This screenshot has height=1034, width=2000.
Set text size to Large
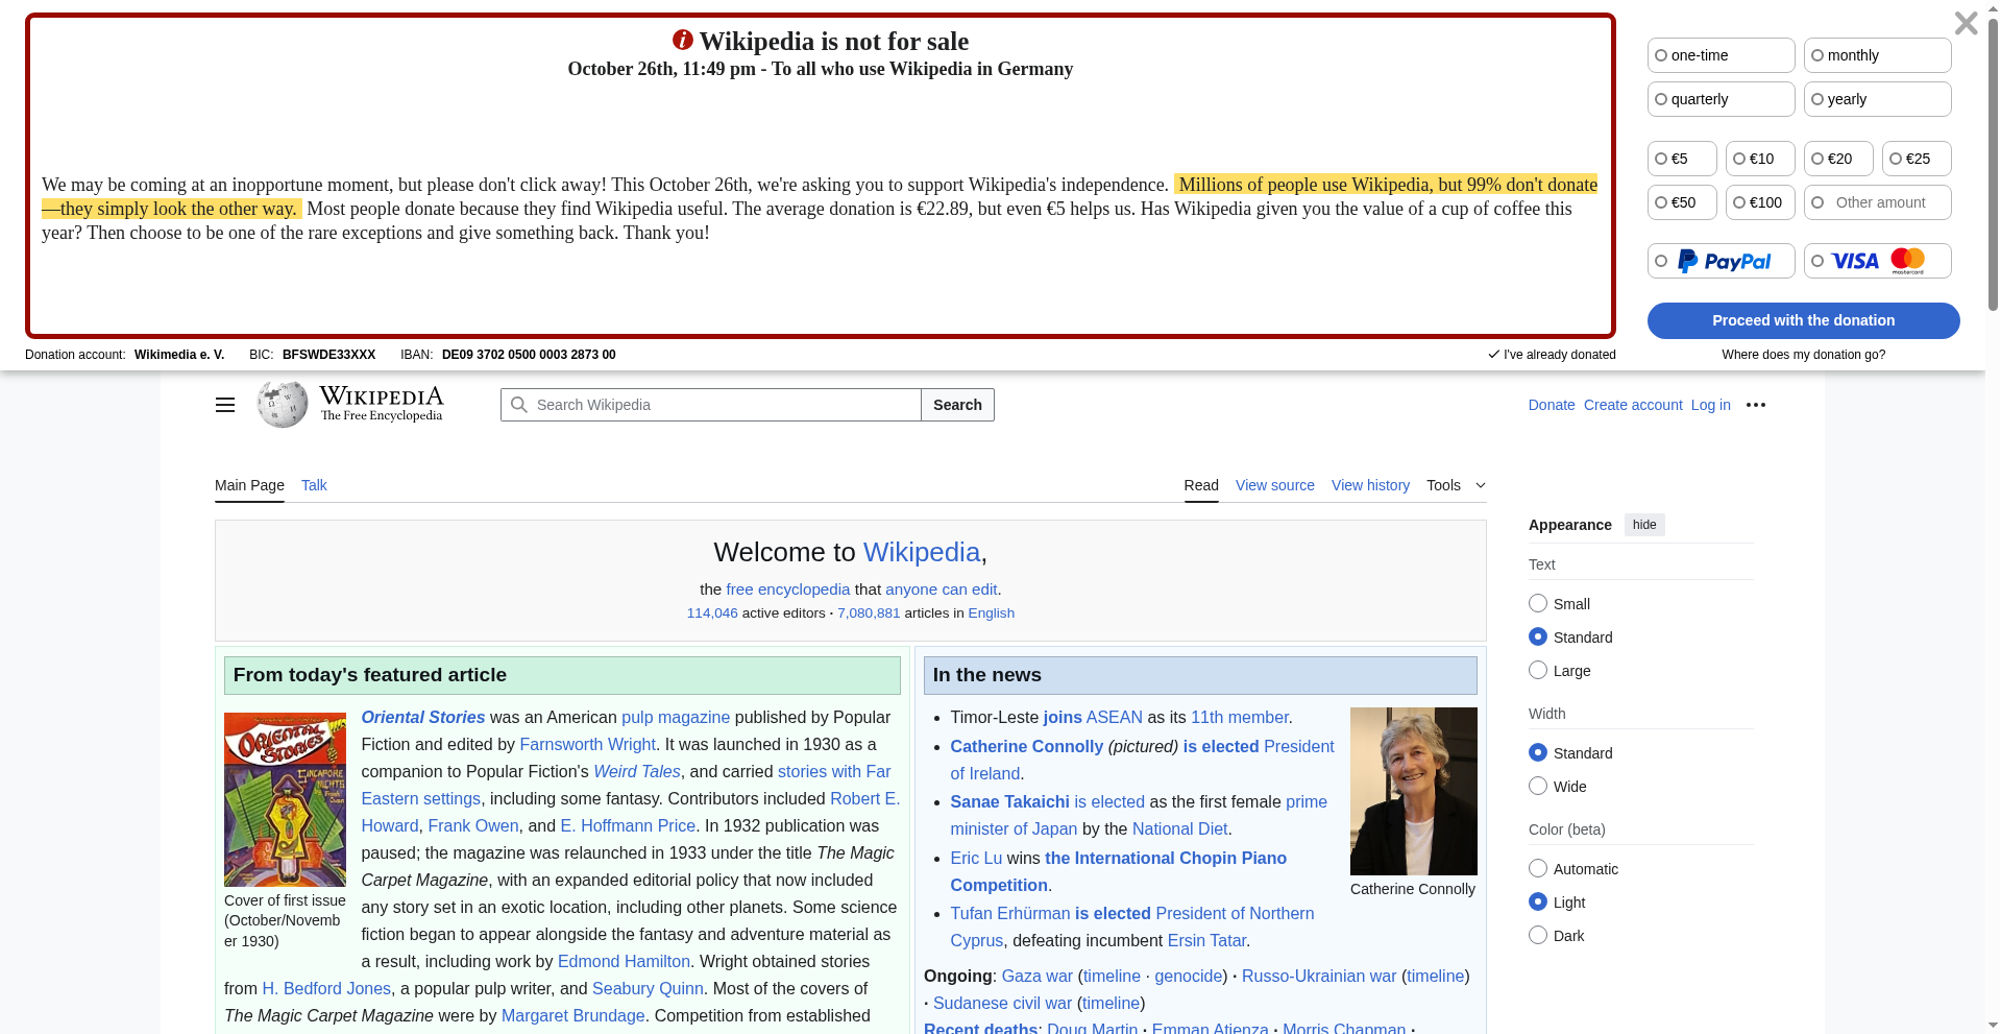1538,670
